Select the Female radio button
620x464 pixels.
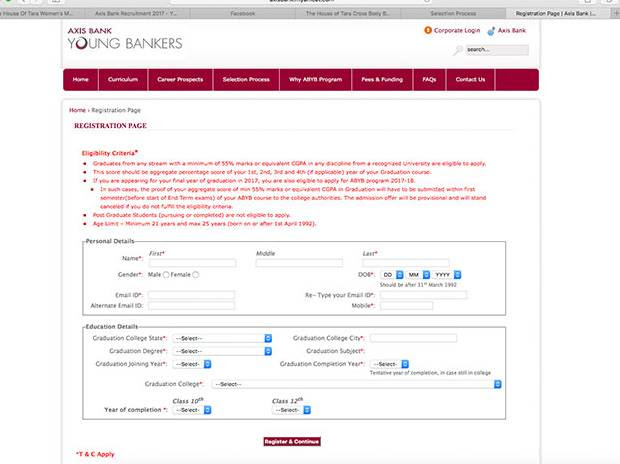click(196, 275)
